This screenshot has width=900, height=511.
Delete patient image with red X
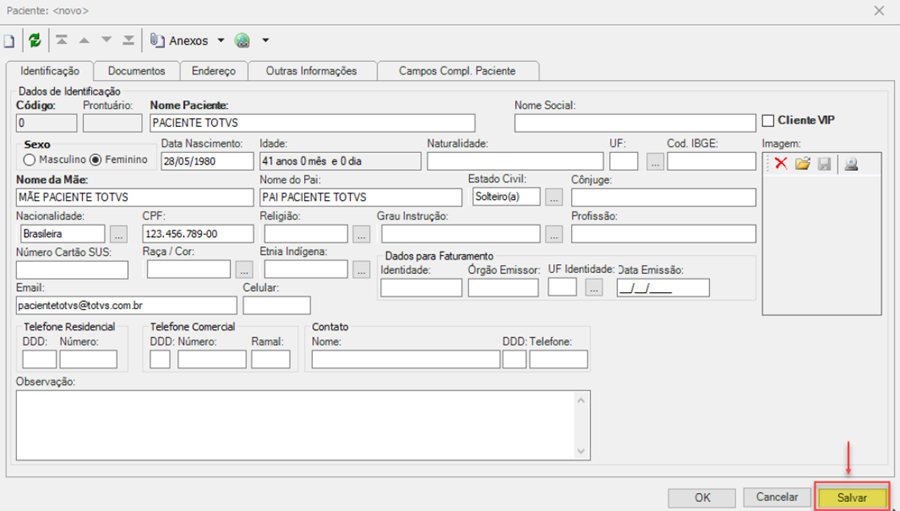tap(781, 164)
